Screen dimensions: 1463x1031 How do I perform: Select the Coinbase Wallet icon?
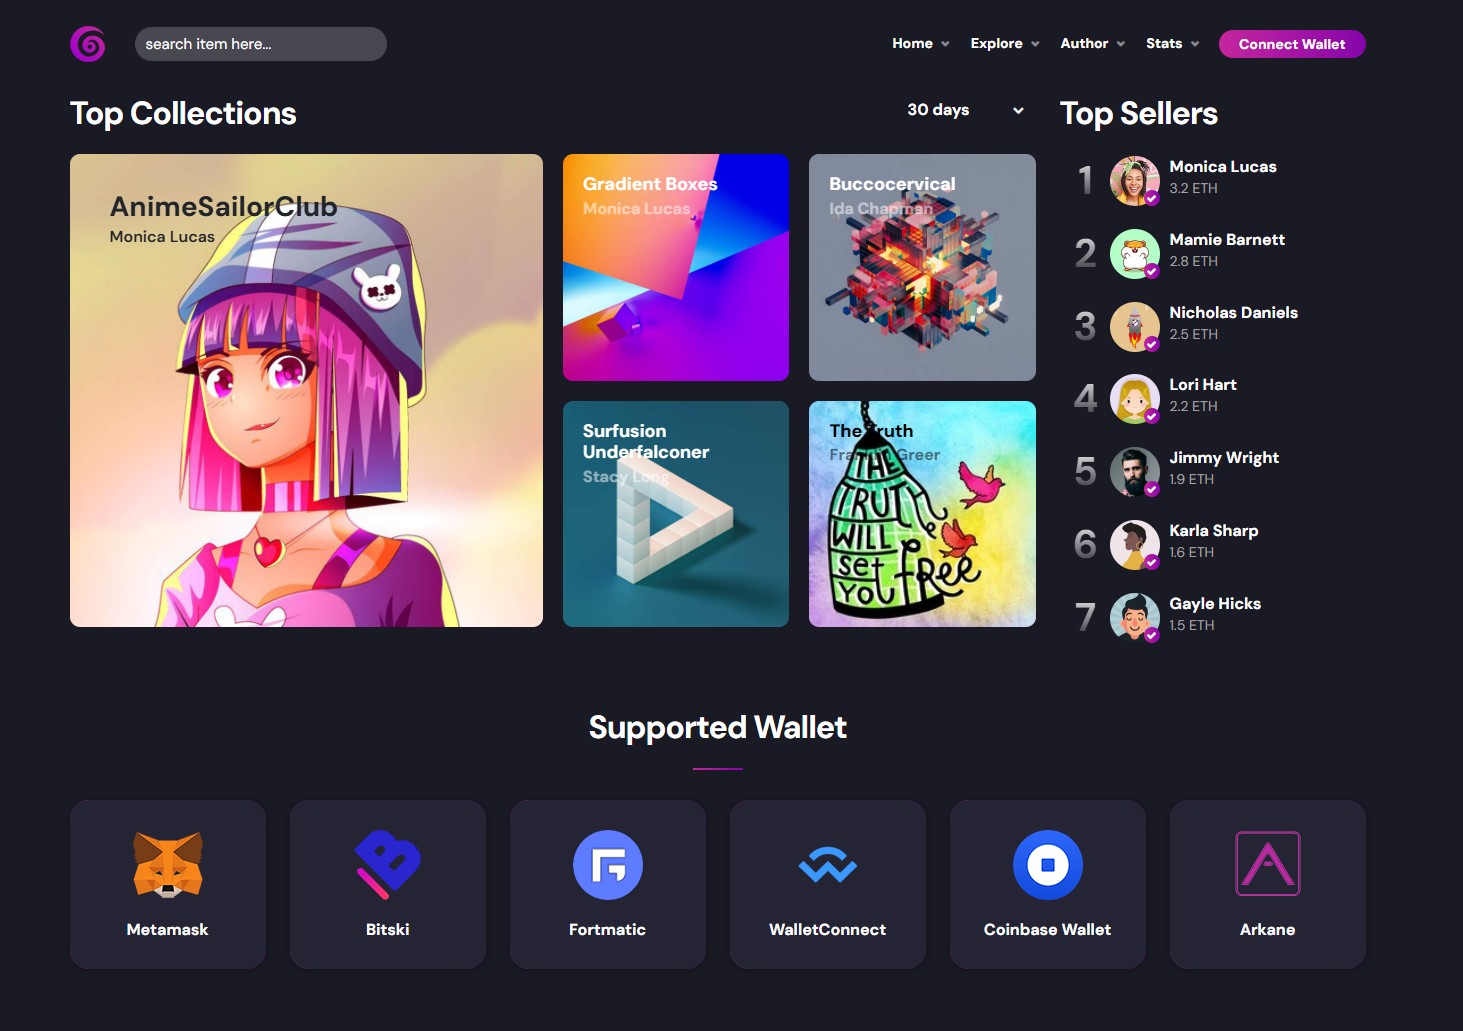1047,864
